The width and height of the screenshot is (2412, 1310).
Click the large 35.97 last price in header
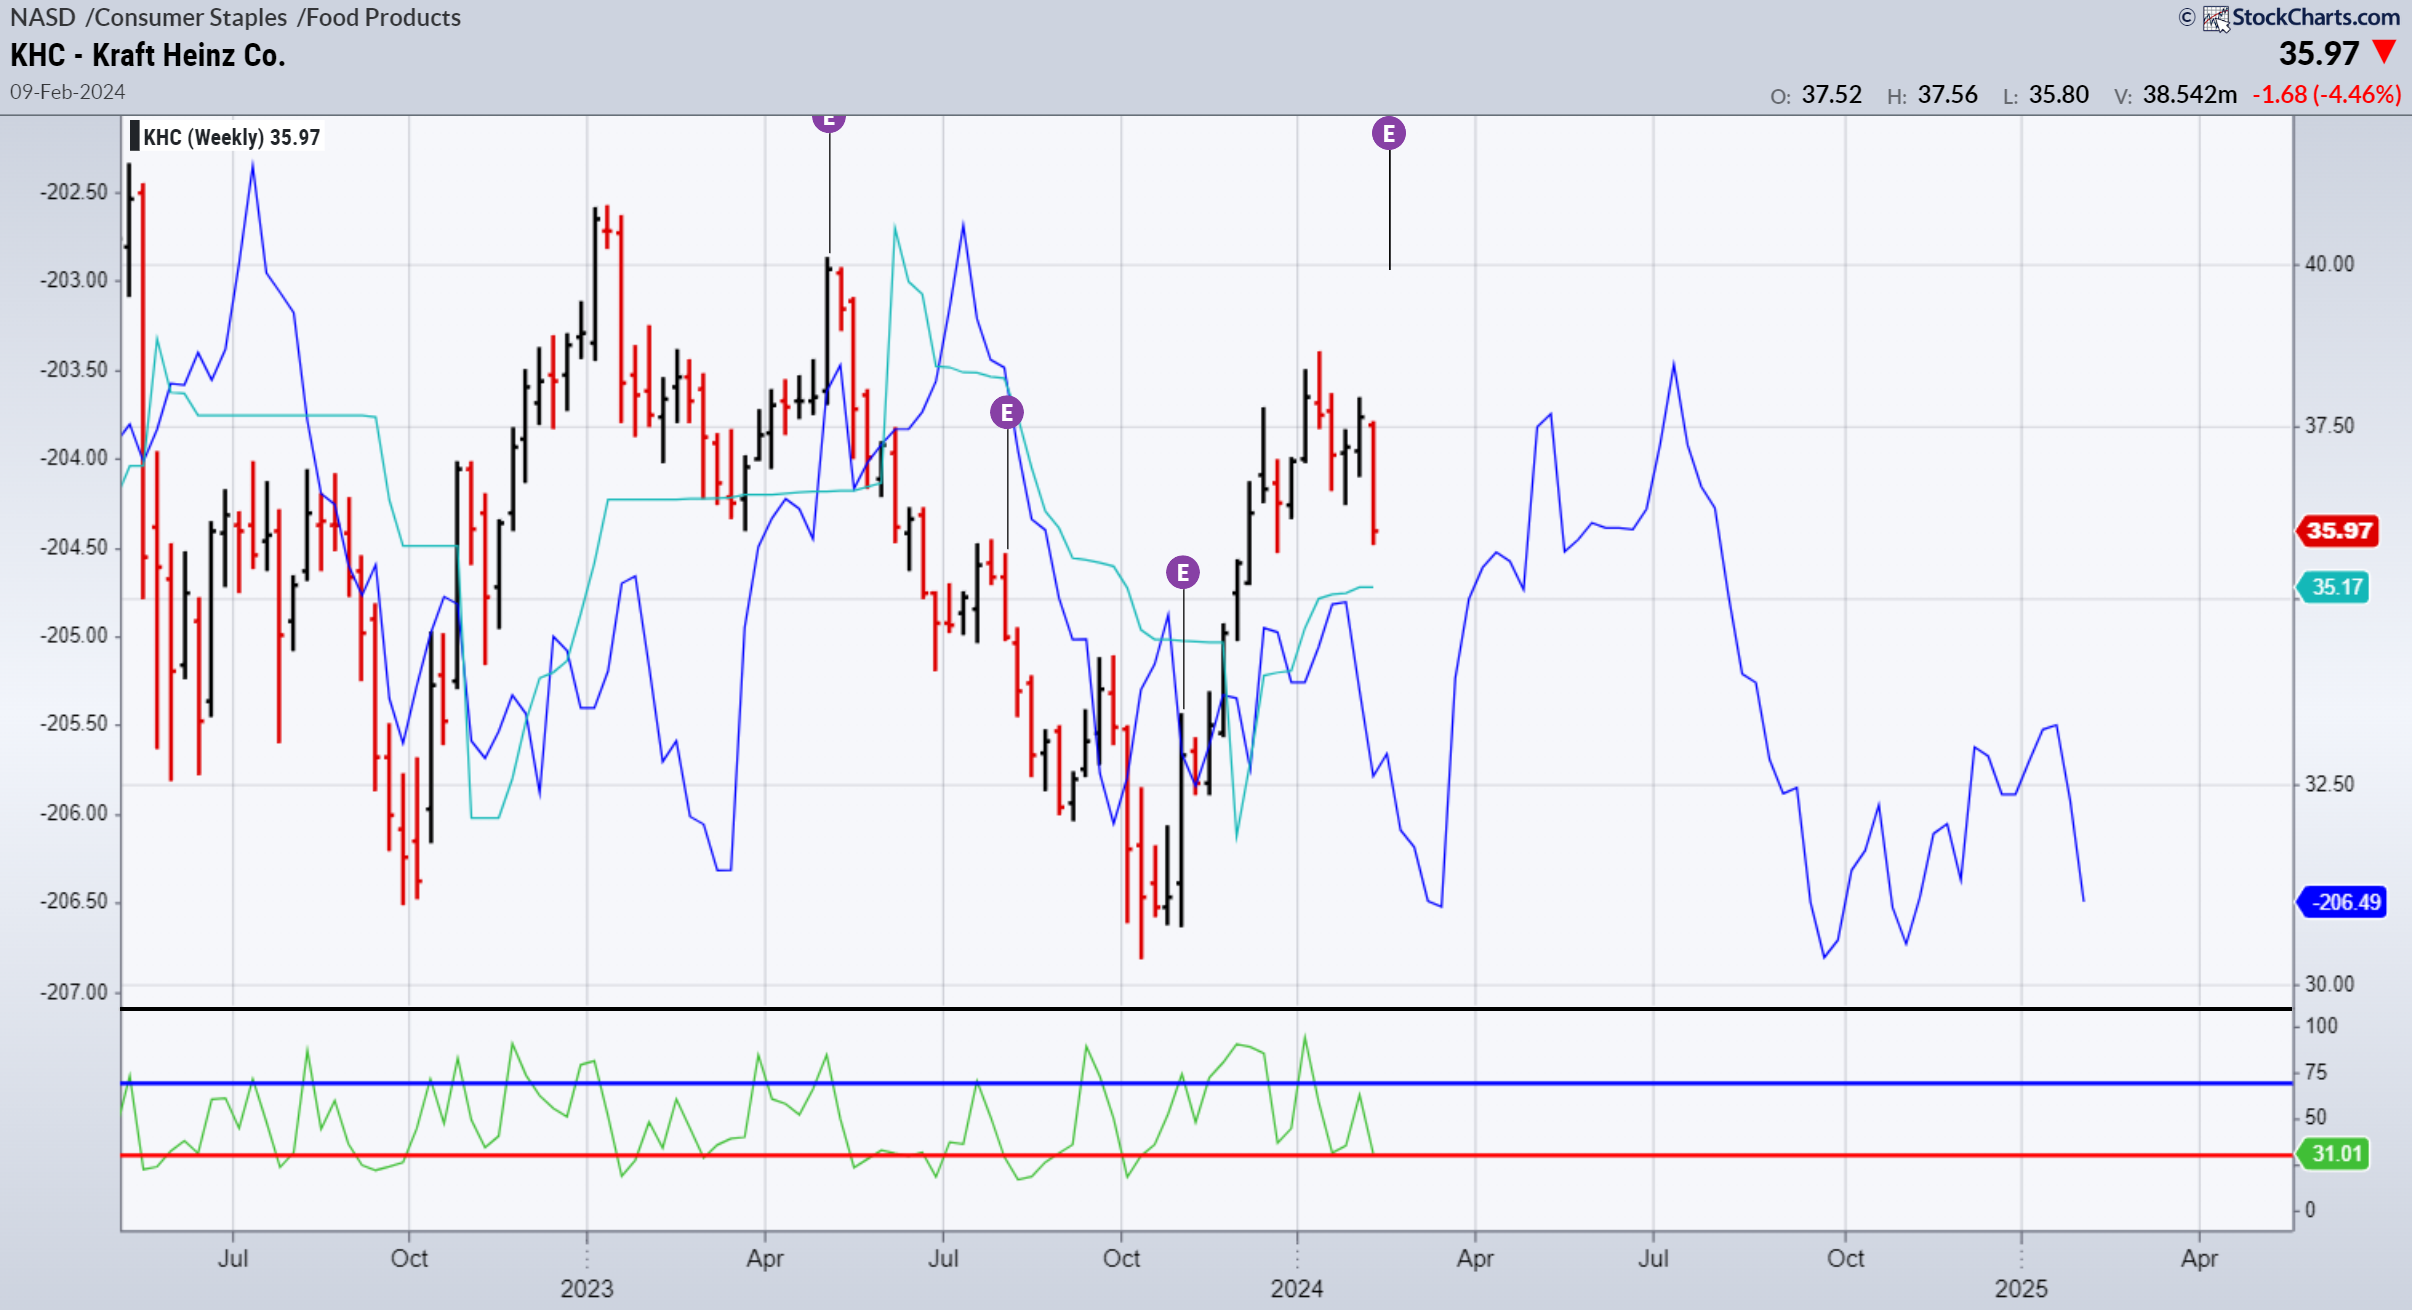coord(2319,53)
